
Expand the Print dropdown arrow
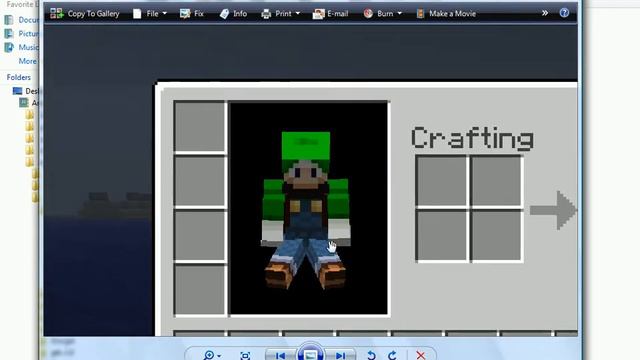(298, 13)
